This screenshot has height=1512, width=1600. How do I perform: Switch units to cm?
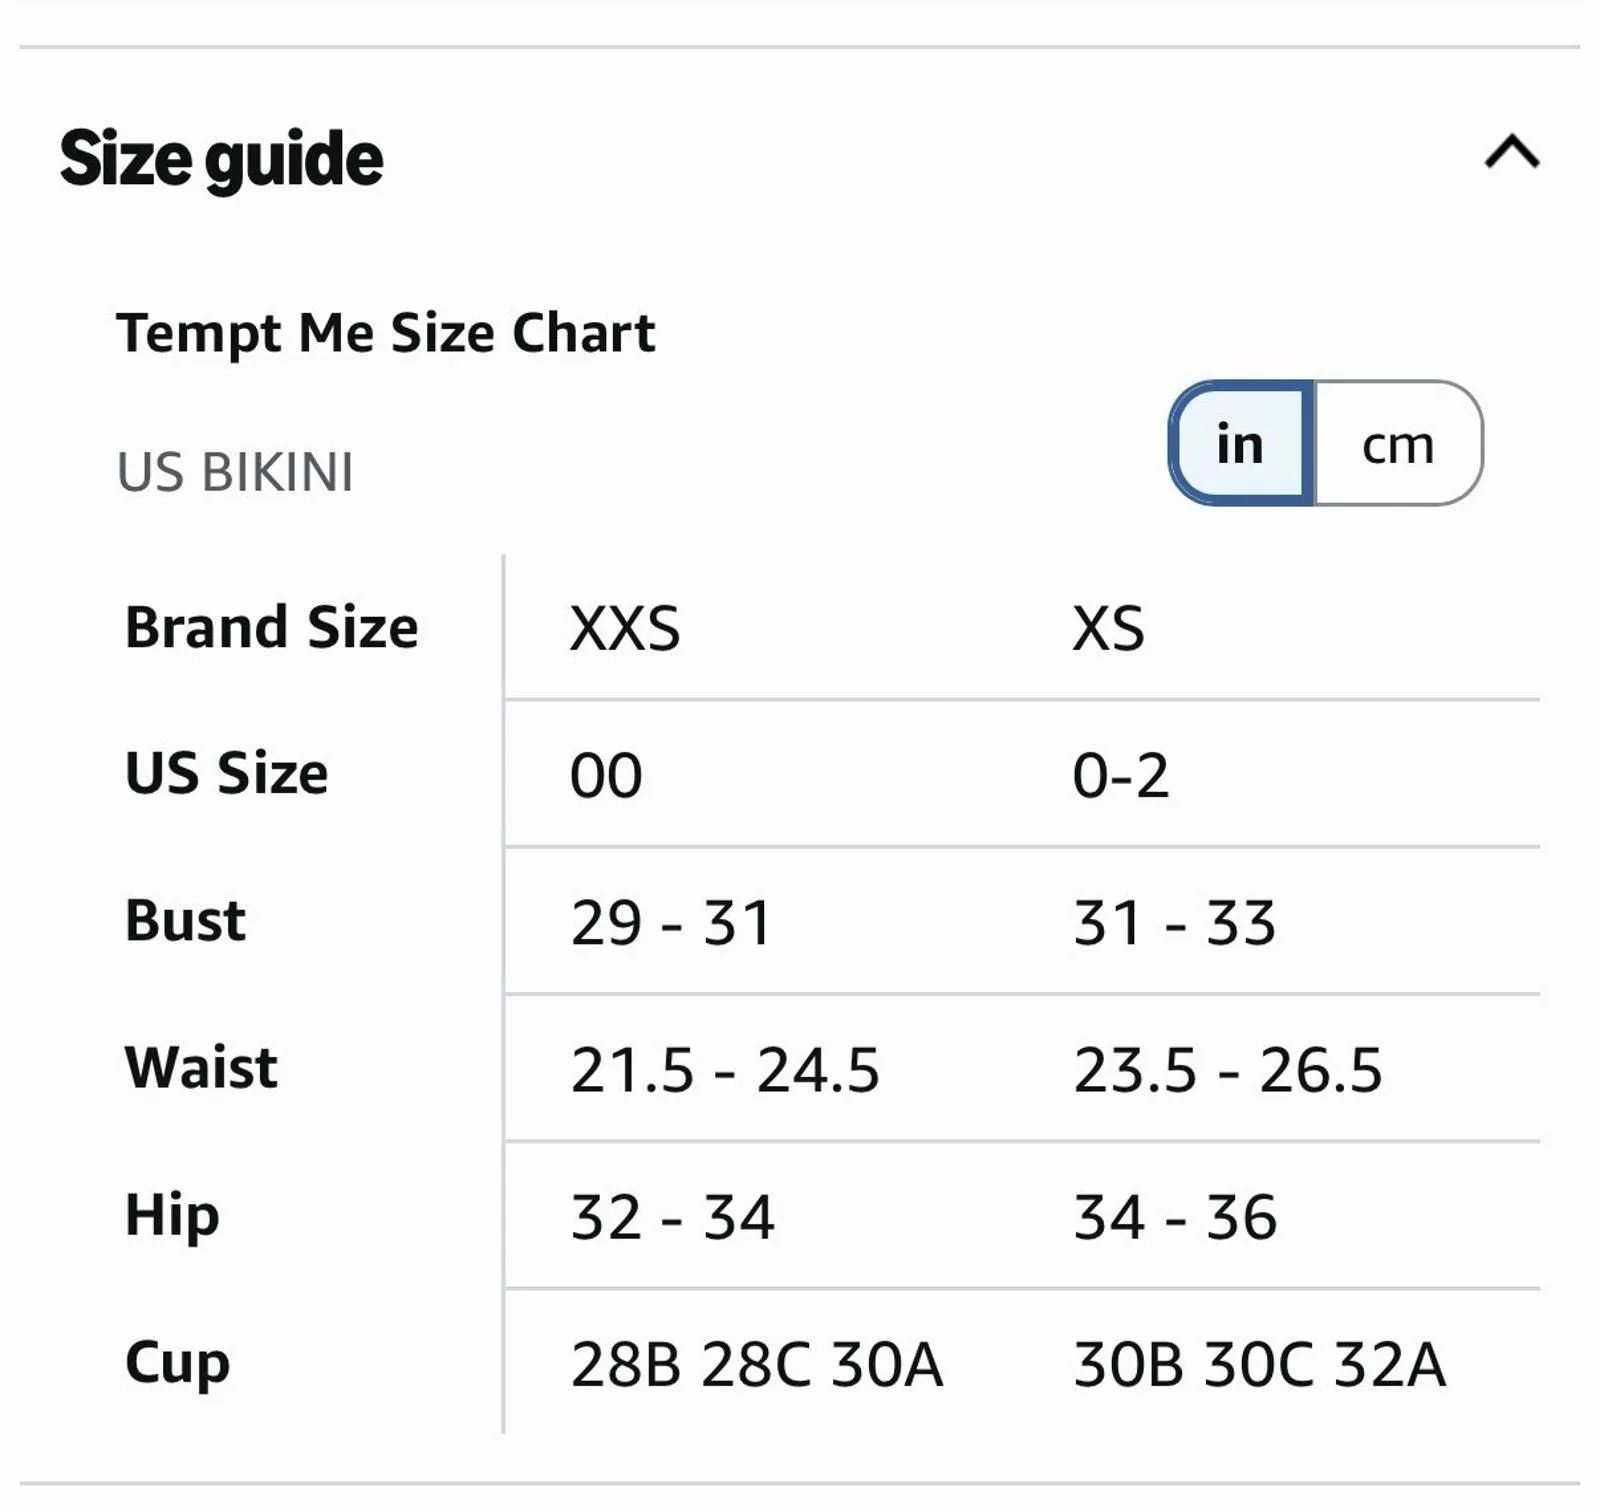(x=1398, y=443)
